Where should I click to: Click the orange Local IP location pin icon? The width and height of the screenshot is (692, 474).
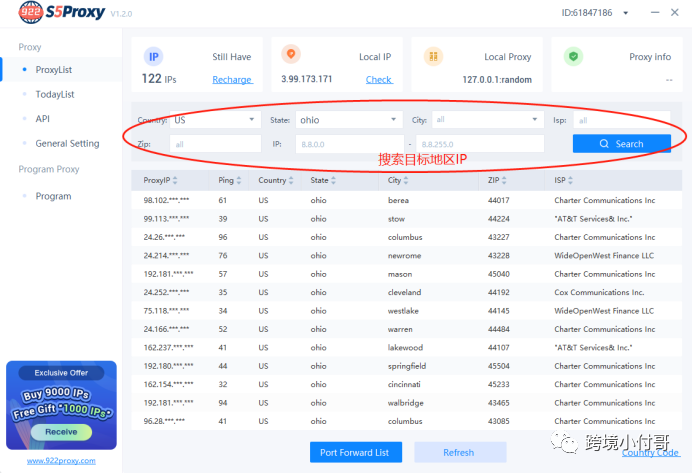(291, 54)
